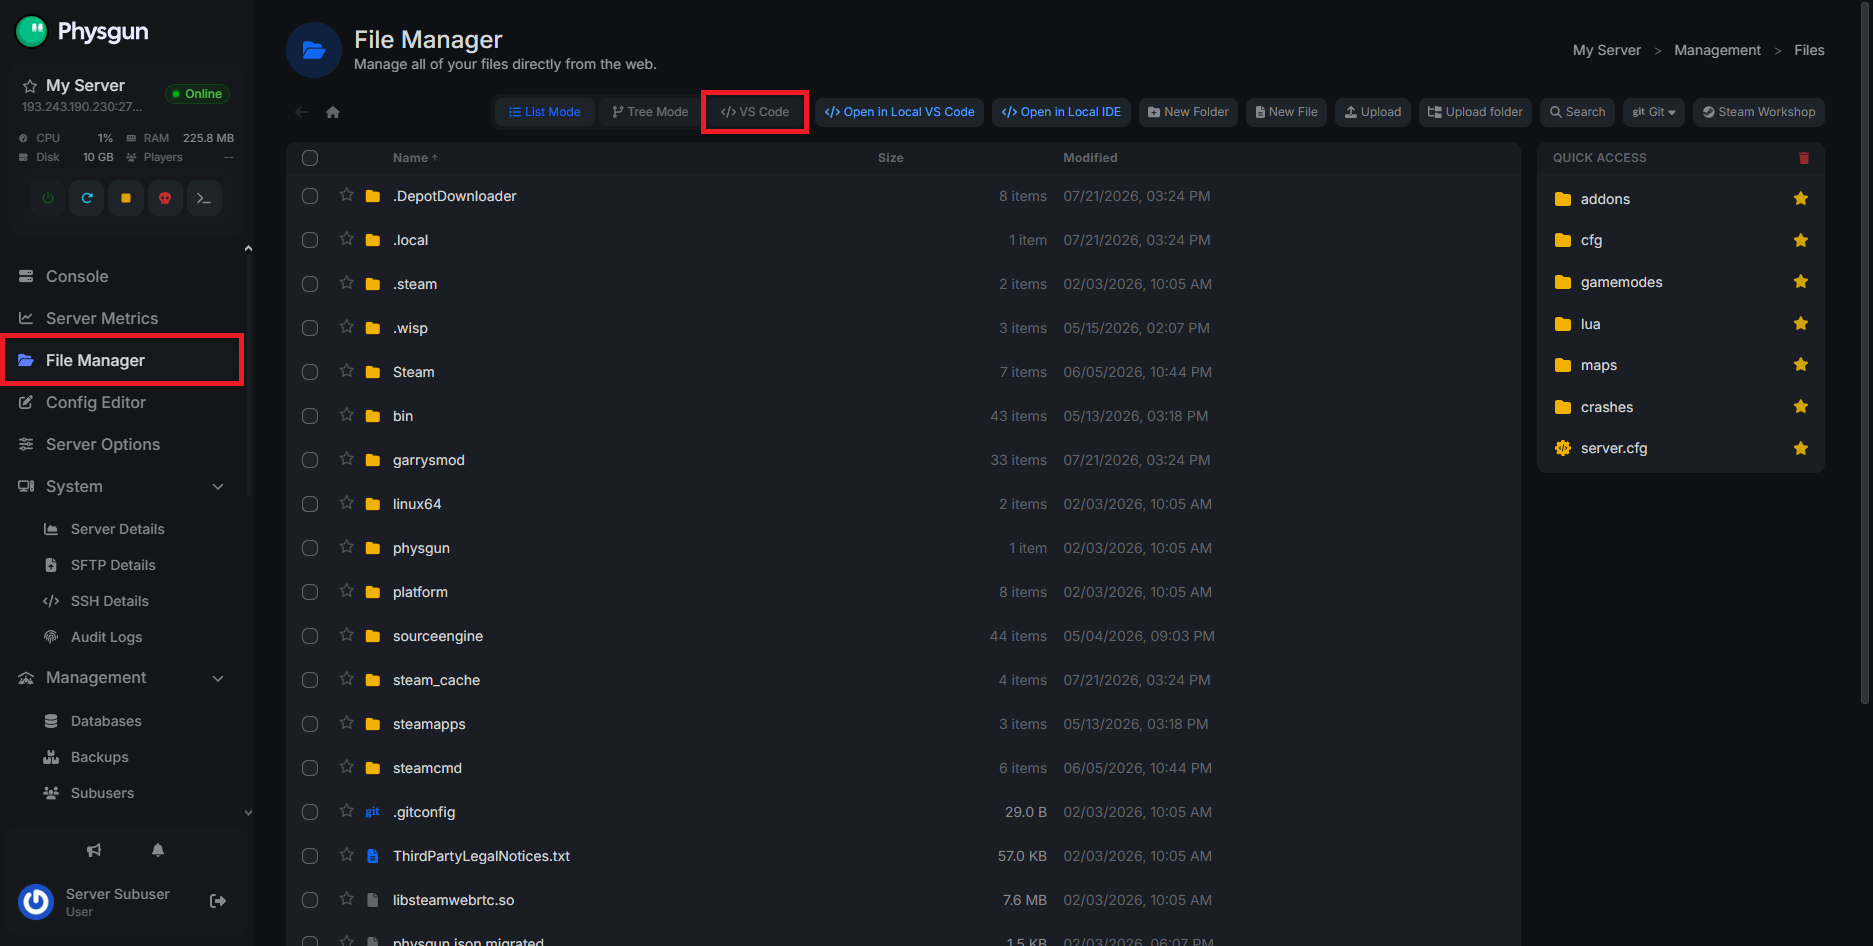Star the ThirdPartyLegalNotices.txt file row
This screenshot has height=946, width=1873.
[x=347, y=855]
